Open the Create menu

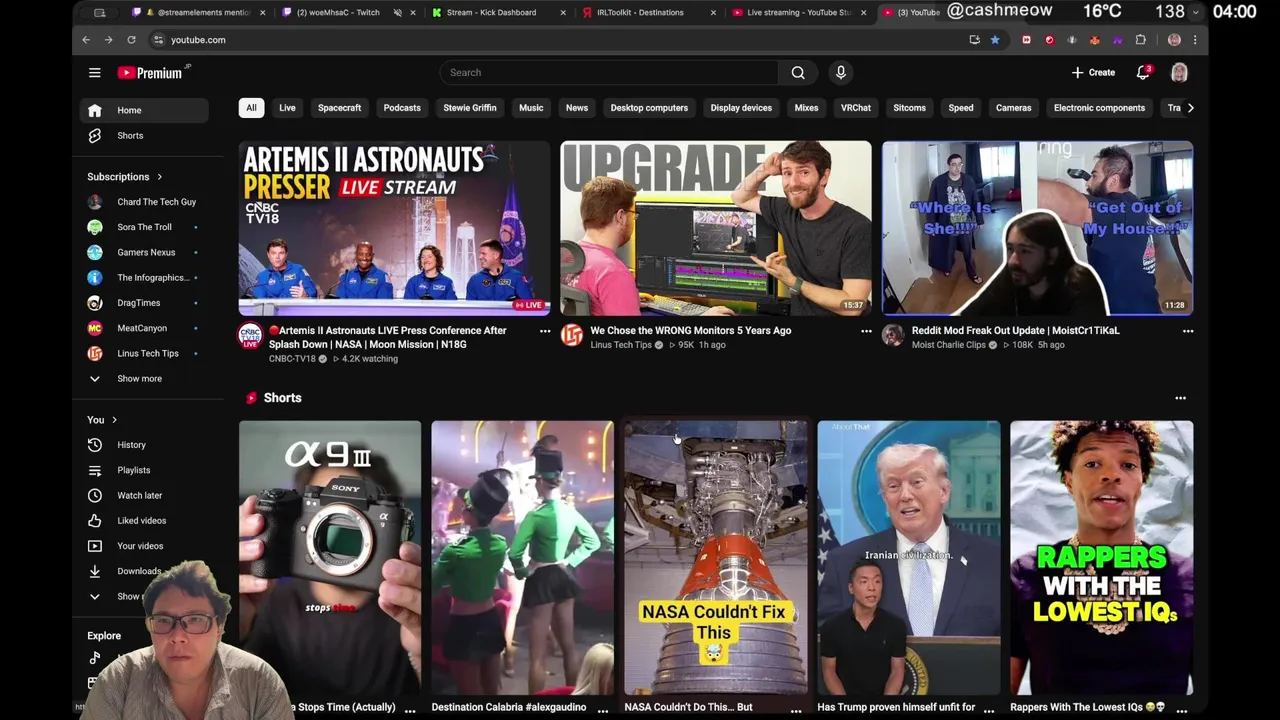[1093, 72]
